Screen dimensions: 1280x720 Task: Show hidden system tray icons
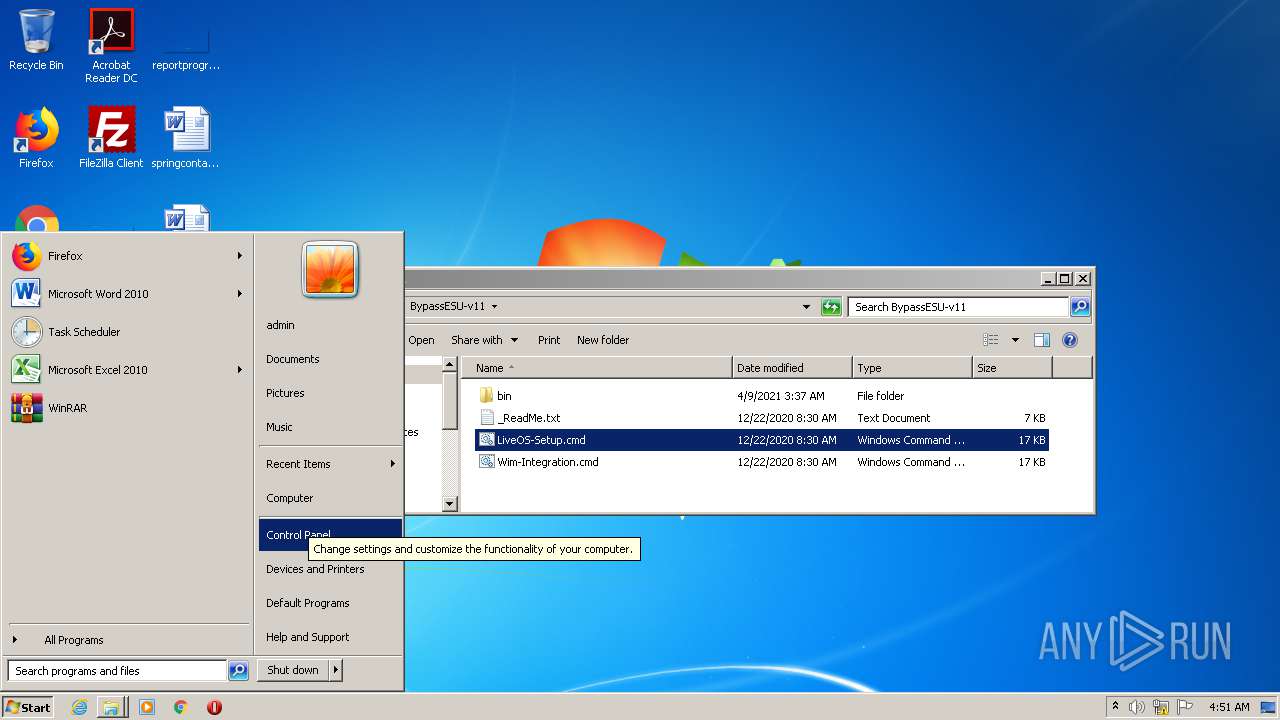point(1116,707)
